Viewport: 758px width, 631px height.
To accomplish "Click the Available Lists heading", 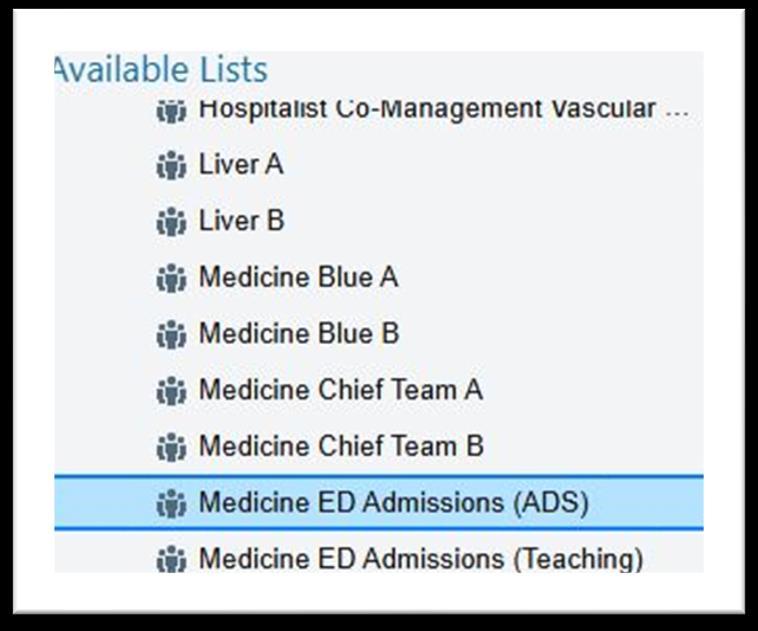I will pyautogui.click(x=160, y=70).
